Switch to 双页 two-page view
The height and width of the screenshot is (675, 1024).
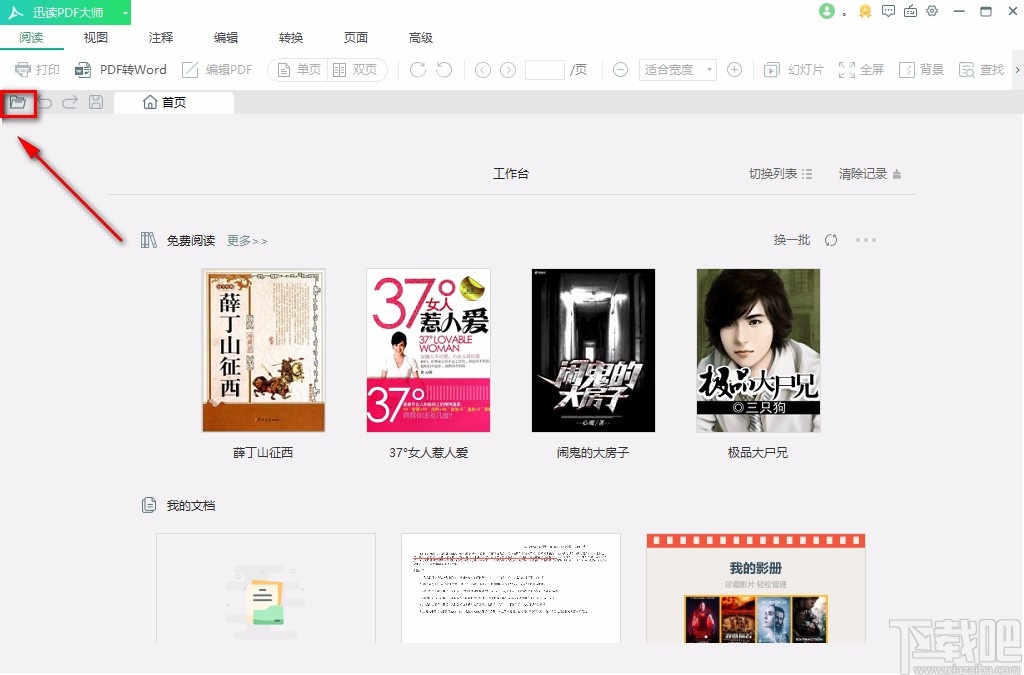355,69
